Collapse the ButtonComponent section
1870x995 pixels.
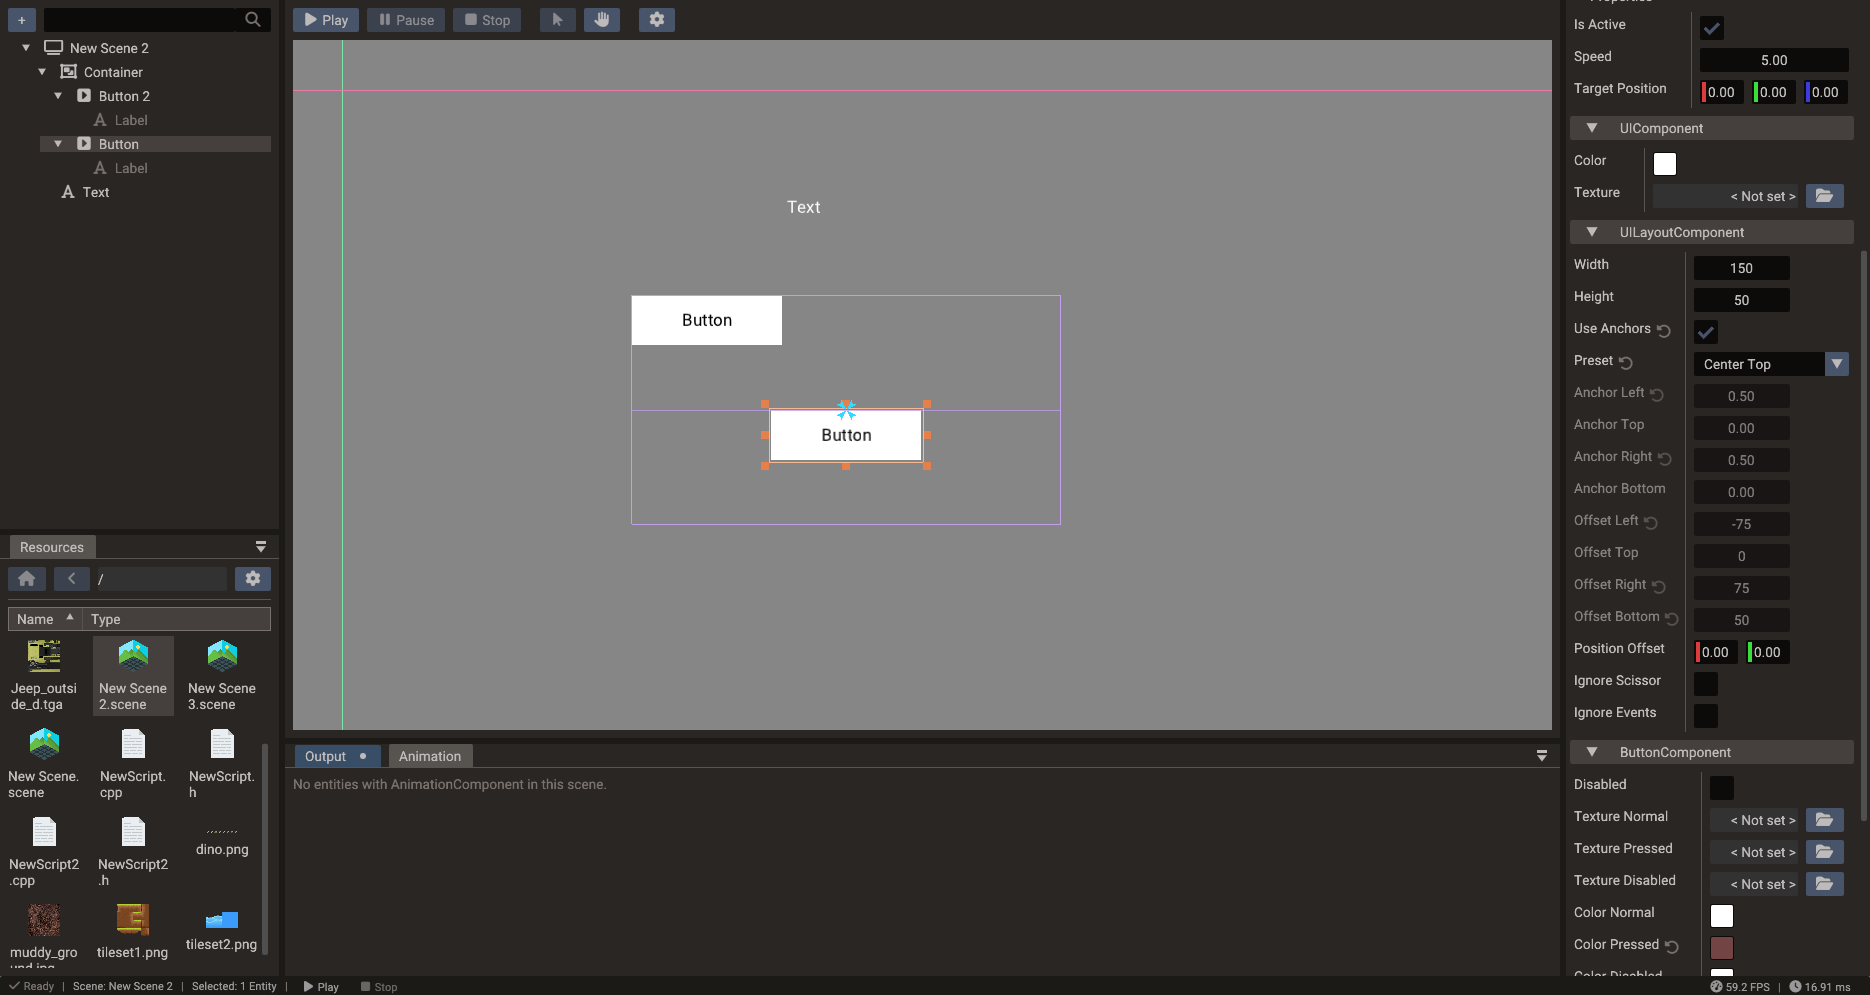pyautogui.click(x=1592, y=752)
